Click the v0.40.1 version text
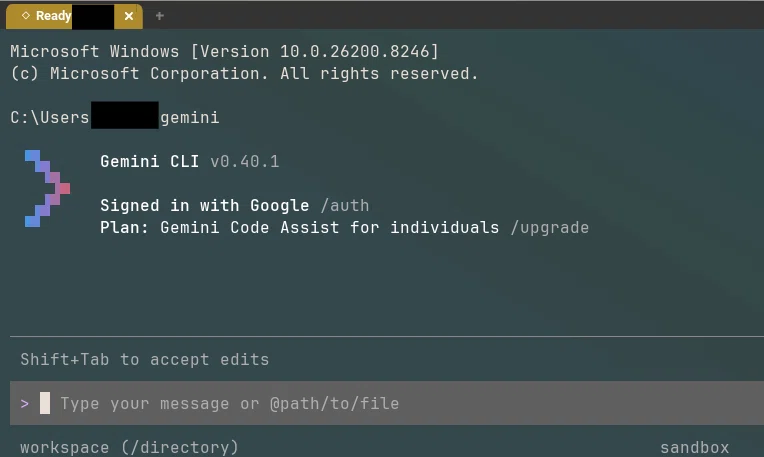This screenshot has height=457, width=764. click(245, 161)
